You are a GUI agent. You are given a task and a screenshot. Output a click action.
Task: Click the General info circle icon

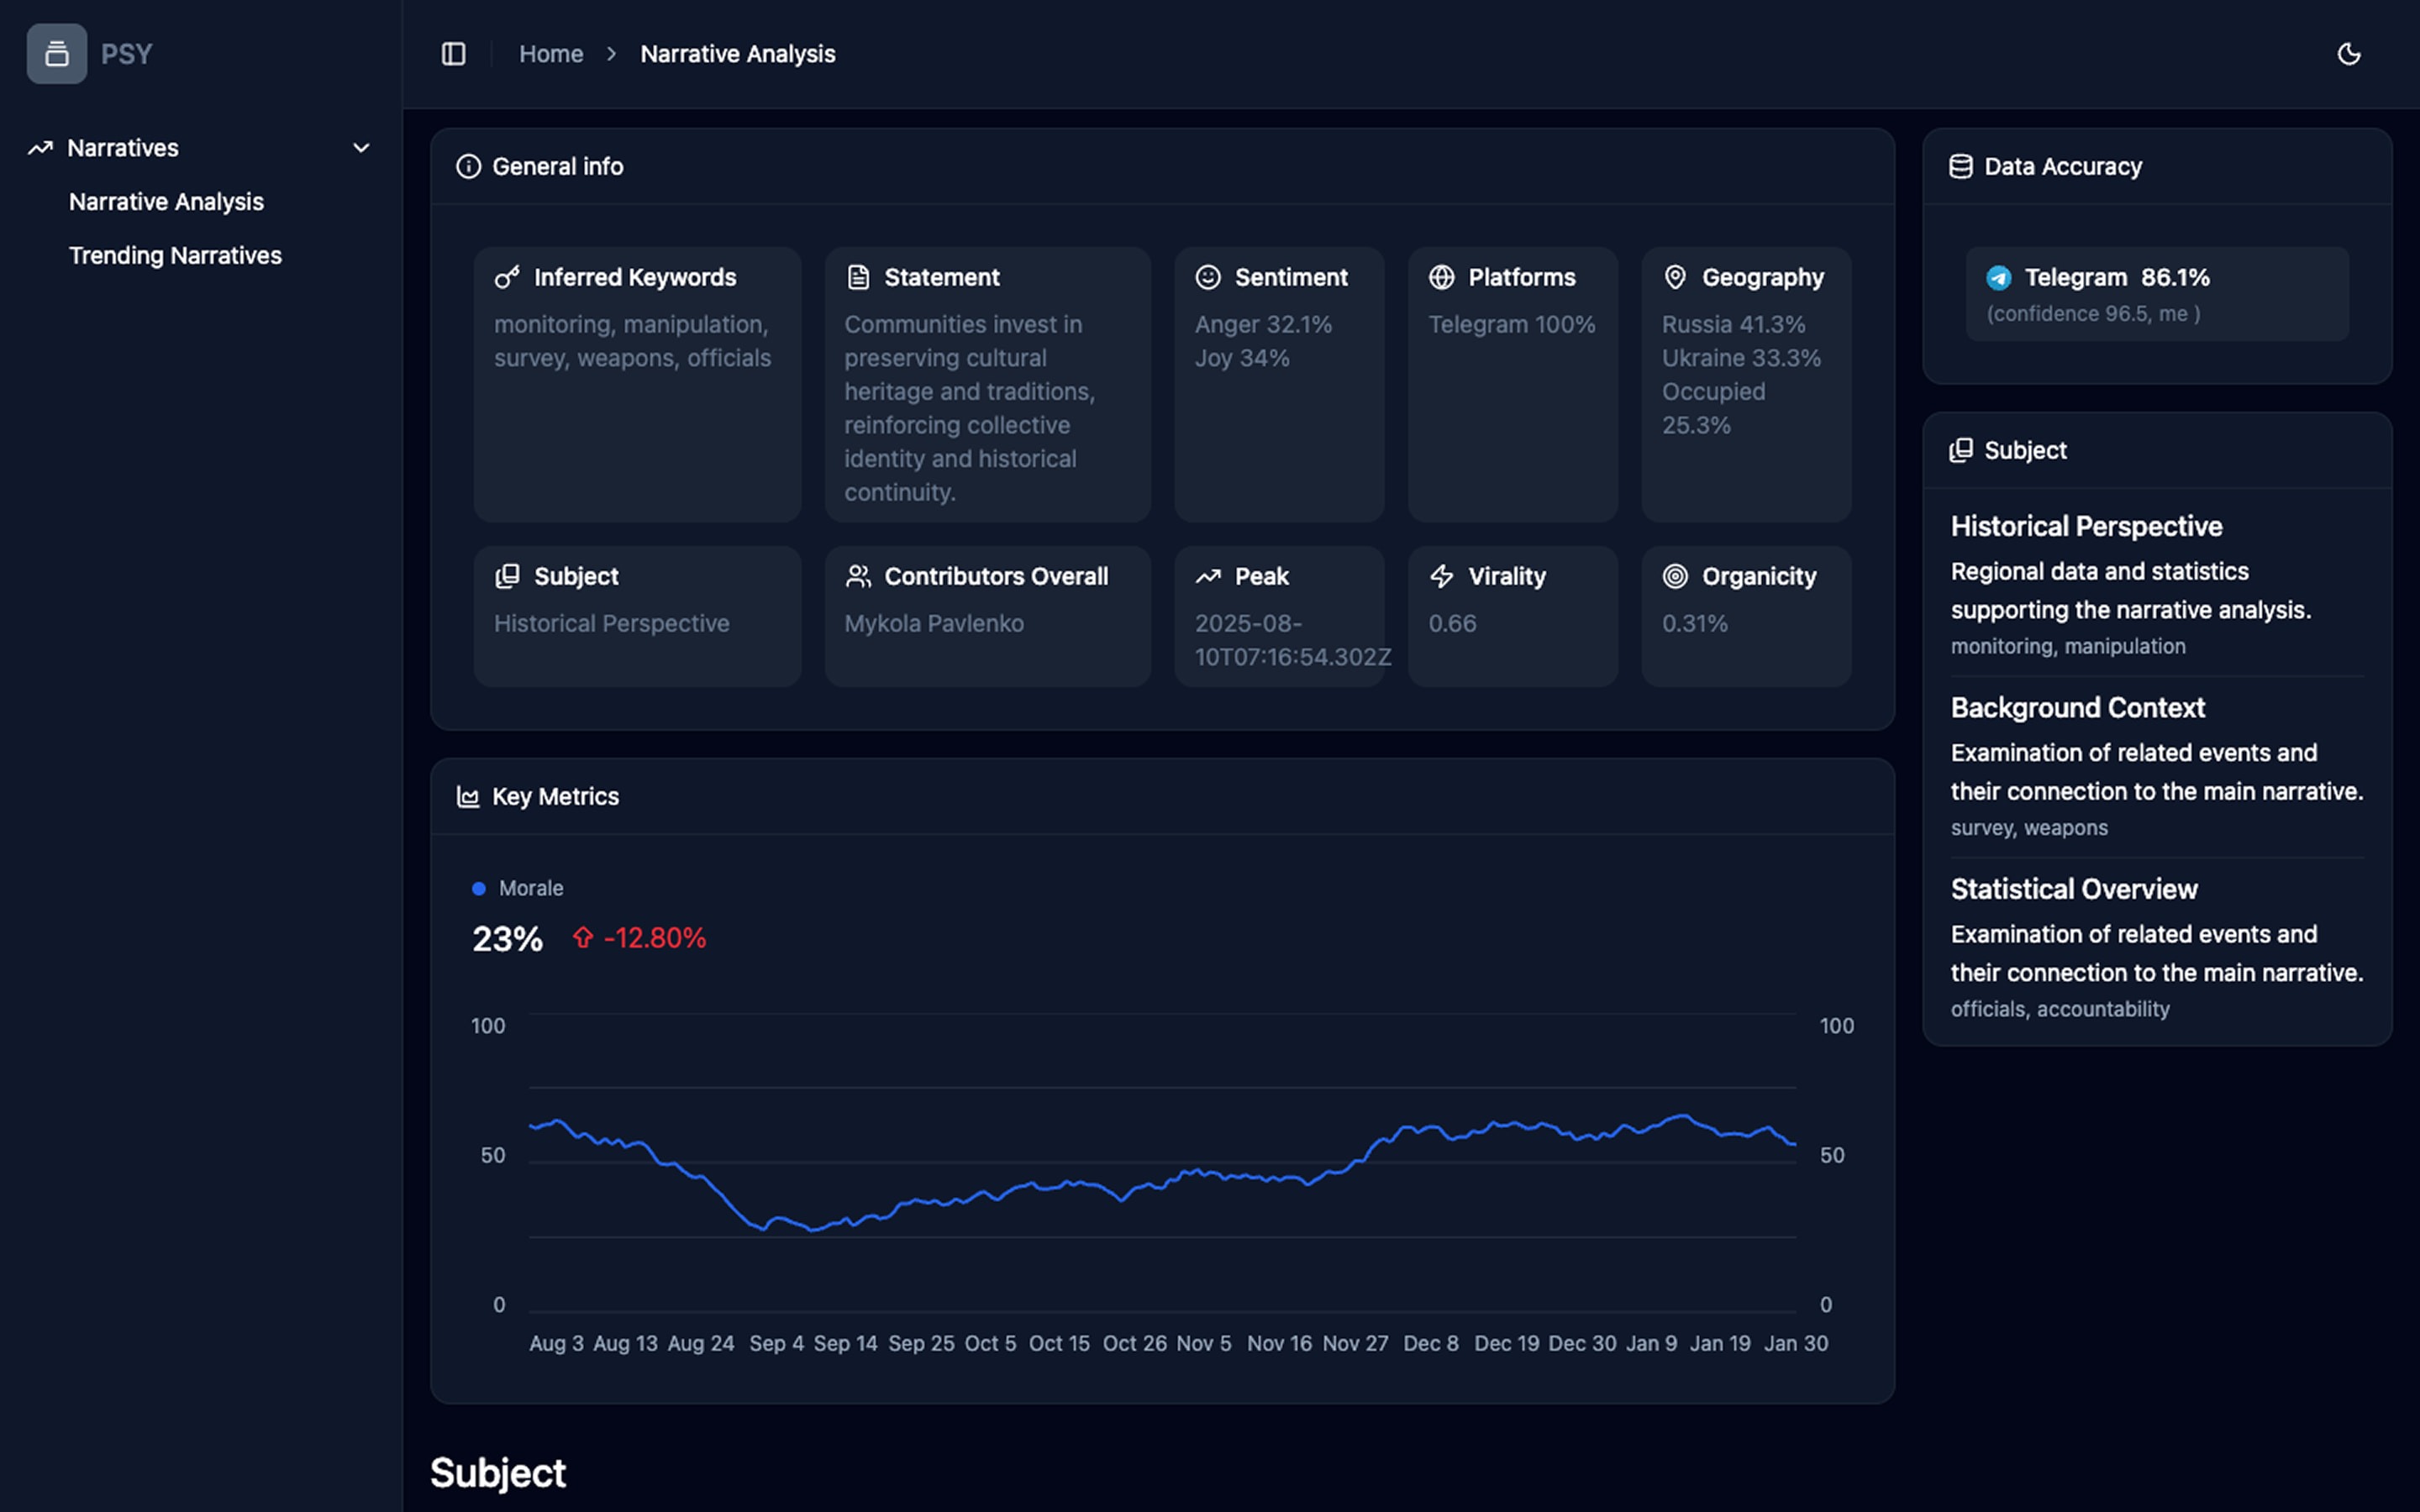(468, 167)
